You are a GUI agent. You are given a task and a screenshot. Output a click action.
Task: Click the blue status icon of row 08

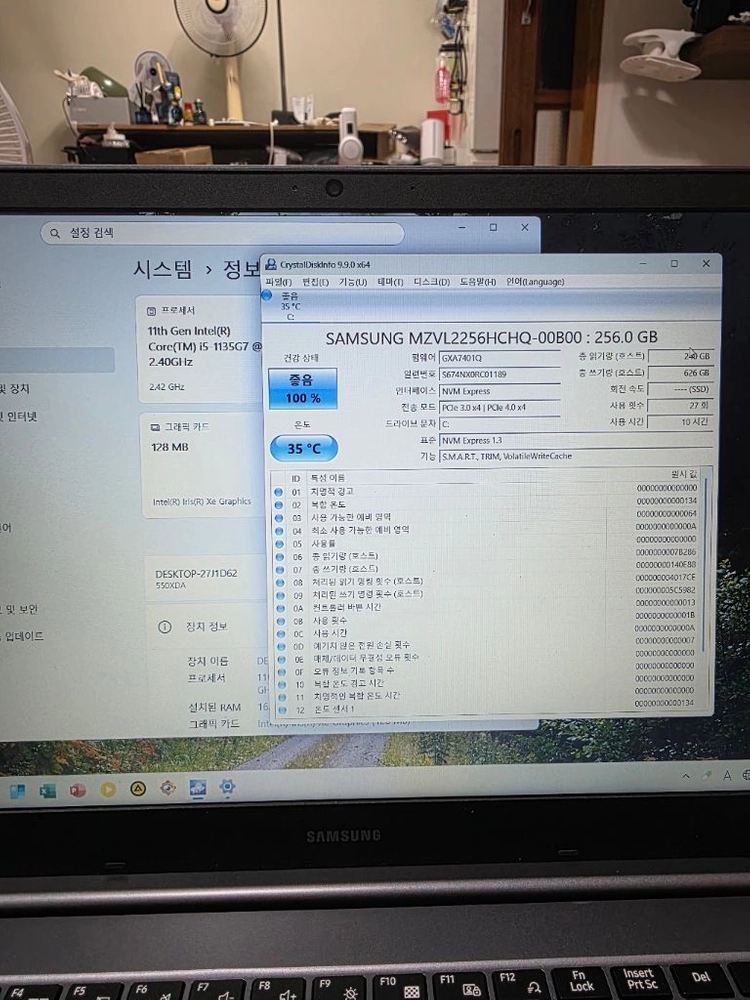280,582
